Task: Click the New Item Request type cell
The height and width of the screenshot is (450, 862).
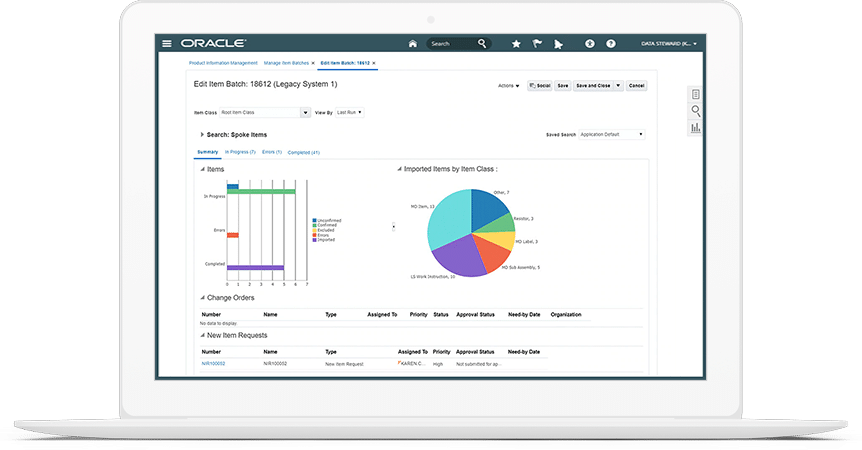Action: pos(344,364)
